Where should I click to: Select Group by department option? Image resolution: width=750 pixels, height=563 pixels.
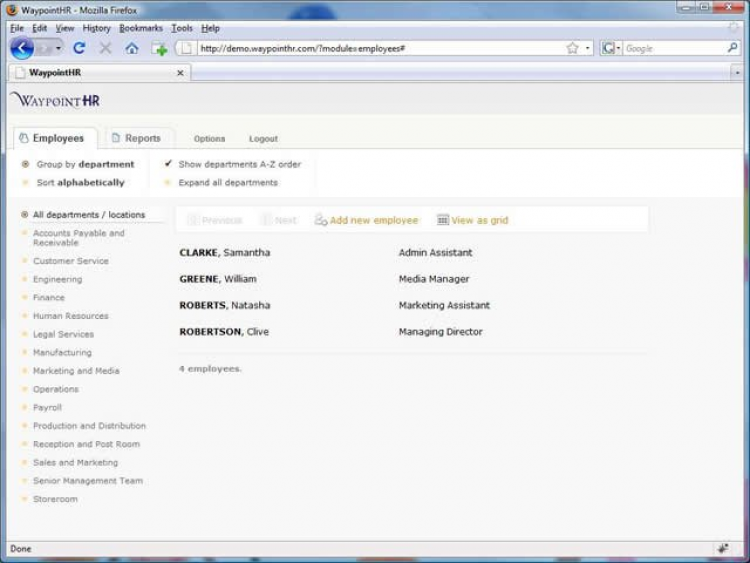tap(78, 164)
